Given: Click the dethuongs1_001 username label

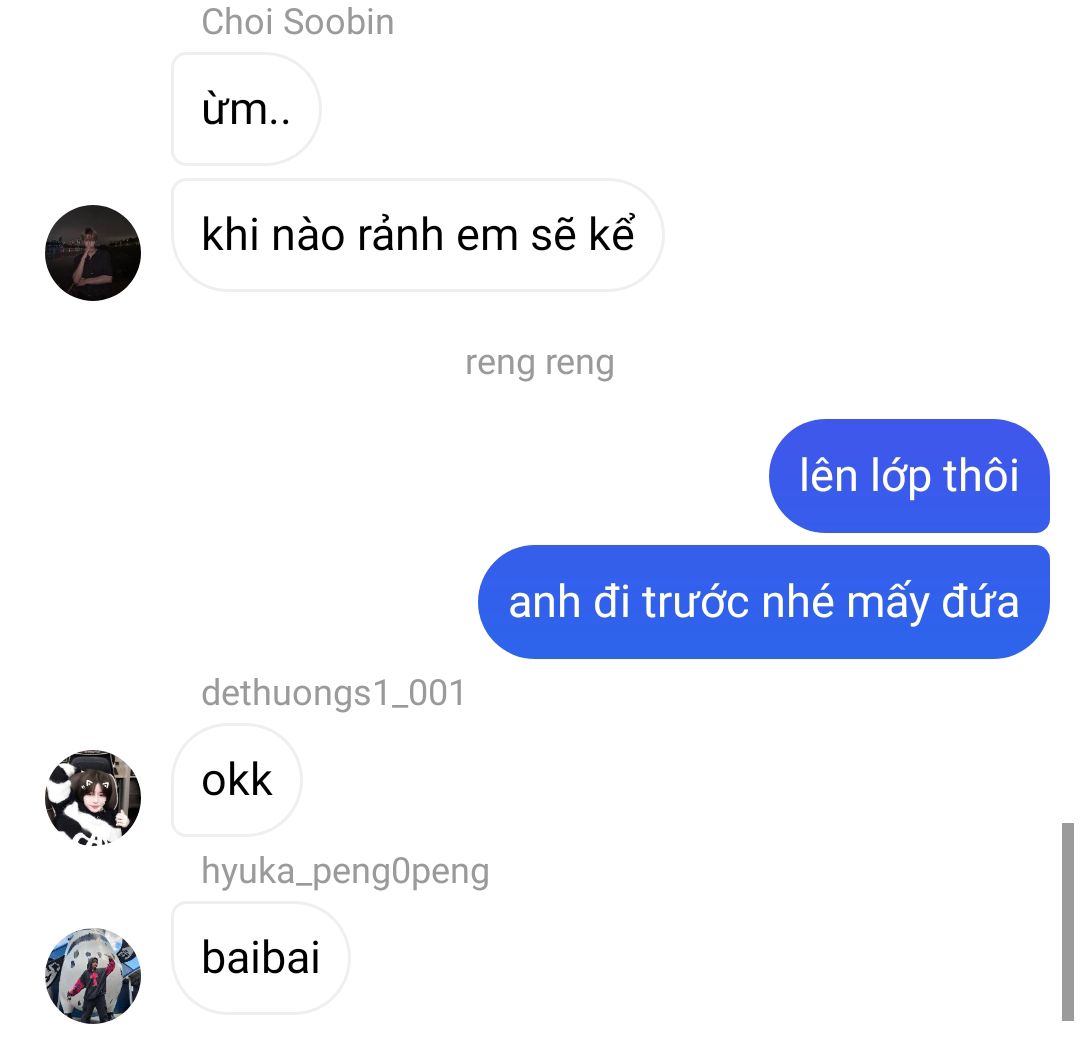Looking at the screenshot, I should pos(333,693).
